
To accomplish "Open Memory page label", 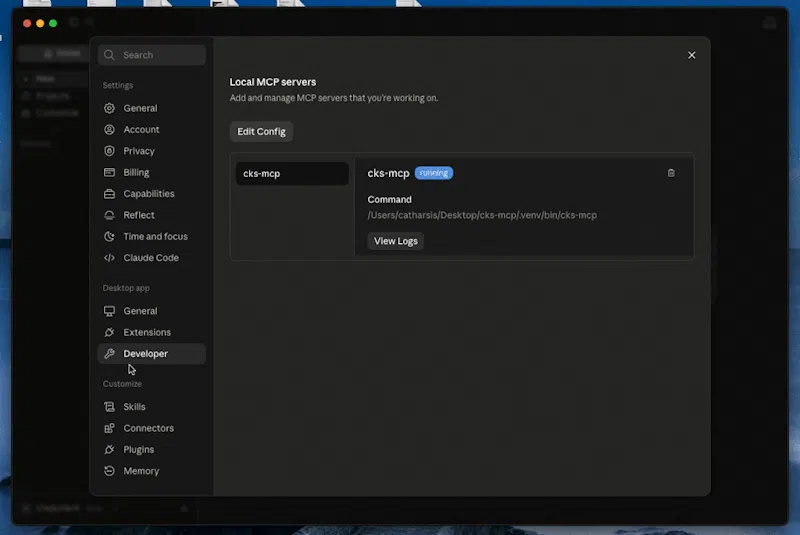I will [x=141, y=471].
